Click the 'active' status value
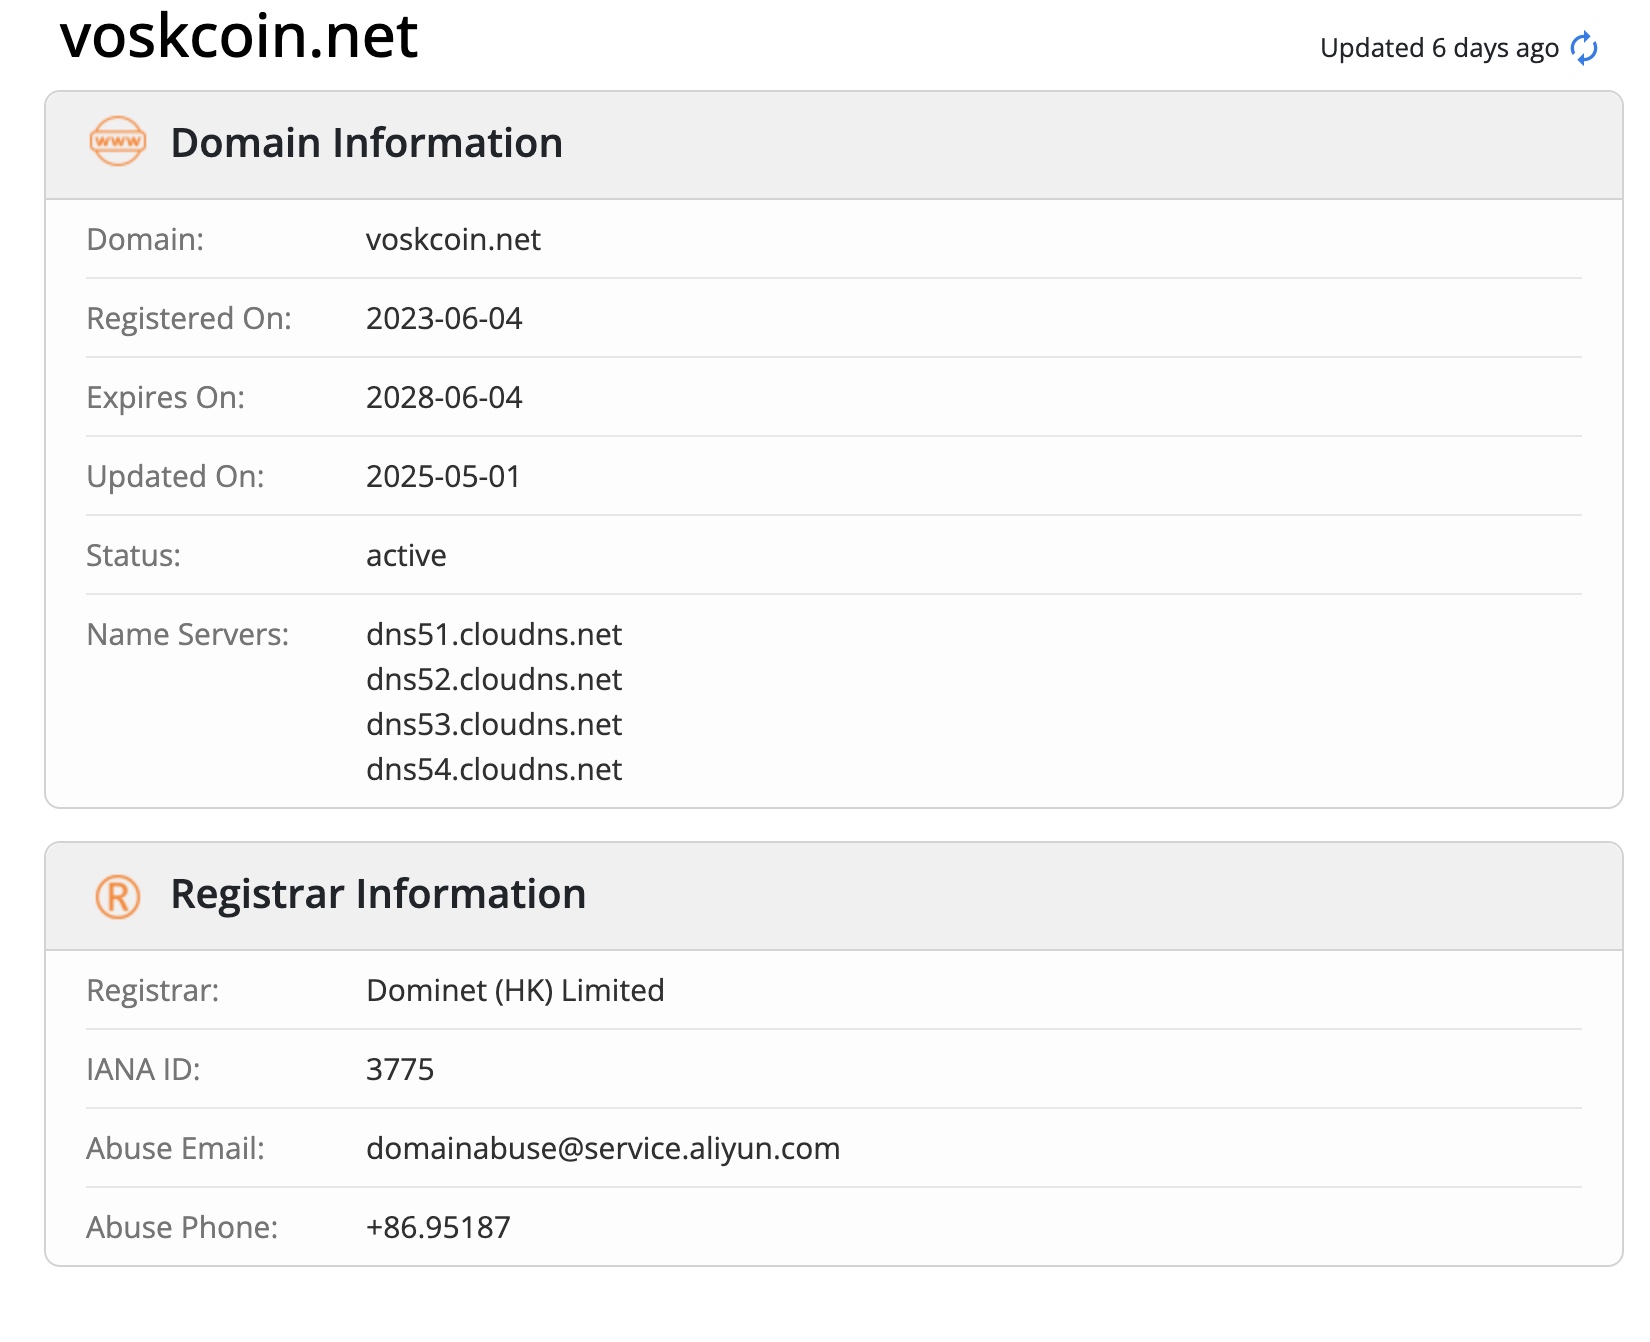Image resolution: width=1650 pixels, height=1342 pixels. pyautogui.click(x=406, y=556)
